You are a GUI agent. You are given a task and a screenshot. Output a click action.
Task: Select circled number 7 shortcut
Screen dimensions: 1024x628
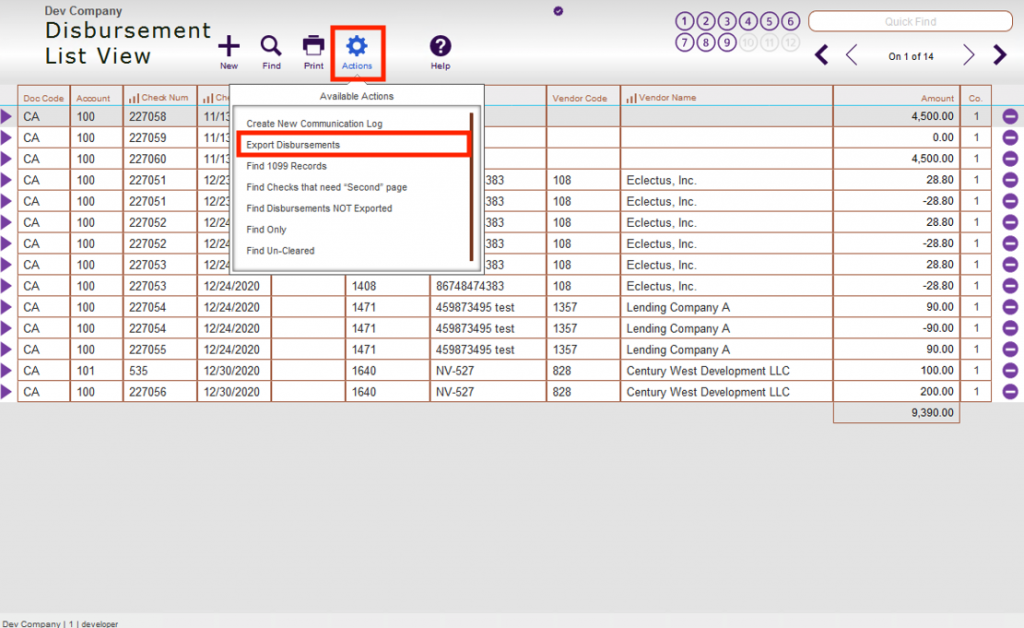point(684,43)
